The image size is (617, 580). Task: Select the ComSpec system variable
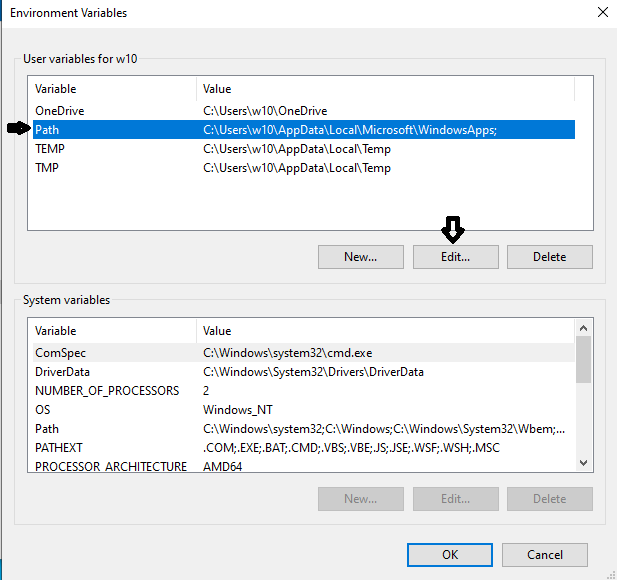[x=304, y=353]
